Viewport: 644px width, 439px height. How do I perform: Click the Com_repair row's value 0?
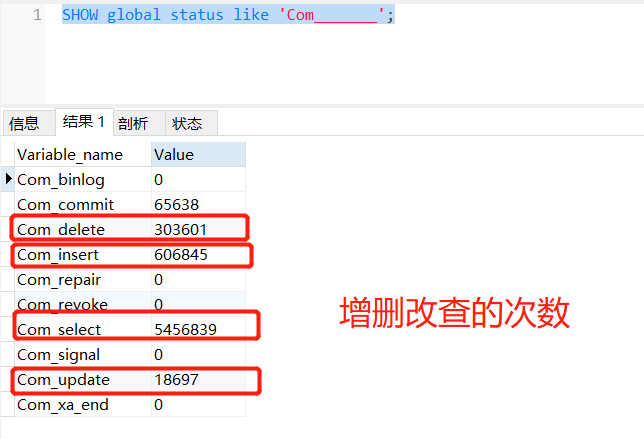click(x=159, y=280)
